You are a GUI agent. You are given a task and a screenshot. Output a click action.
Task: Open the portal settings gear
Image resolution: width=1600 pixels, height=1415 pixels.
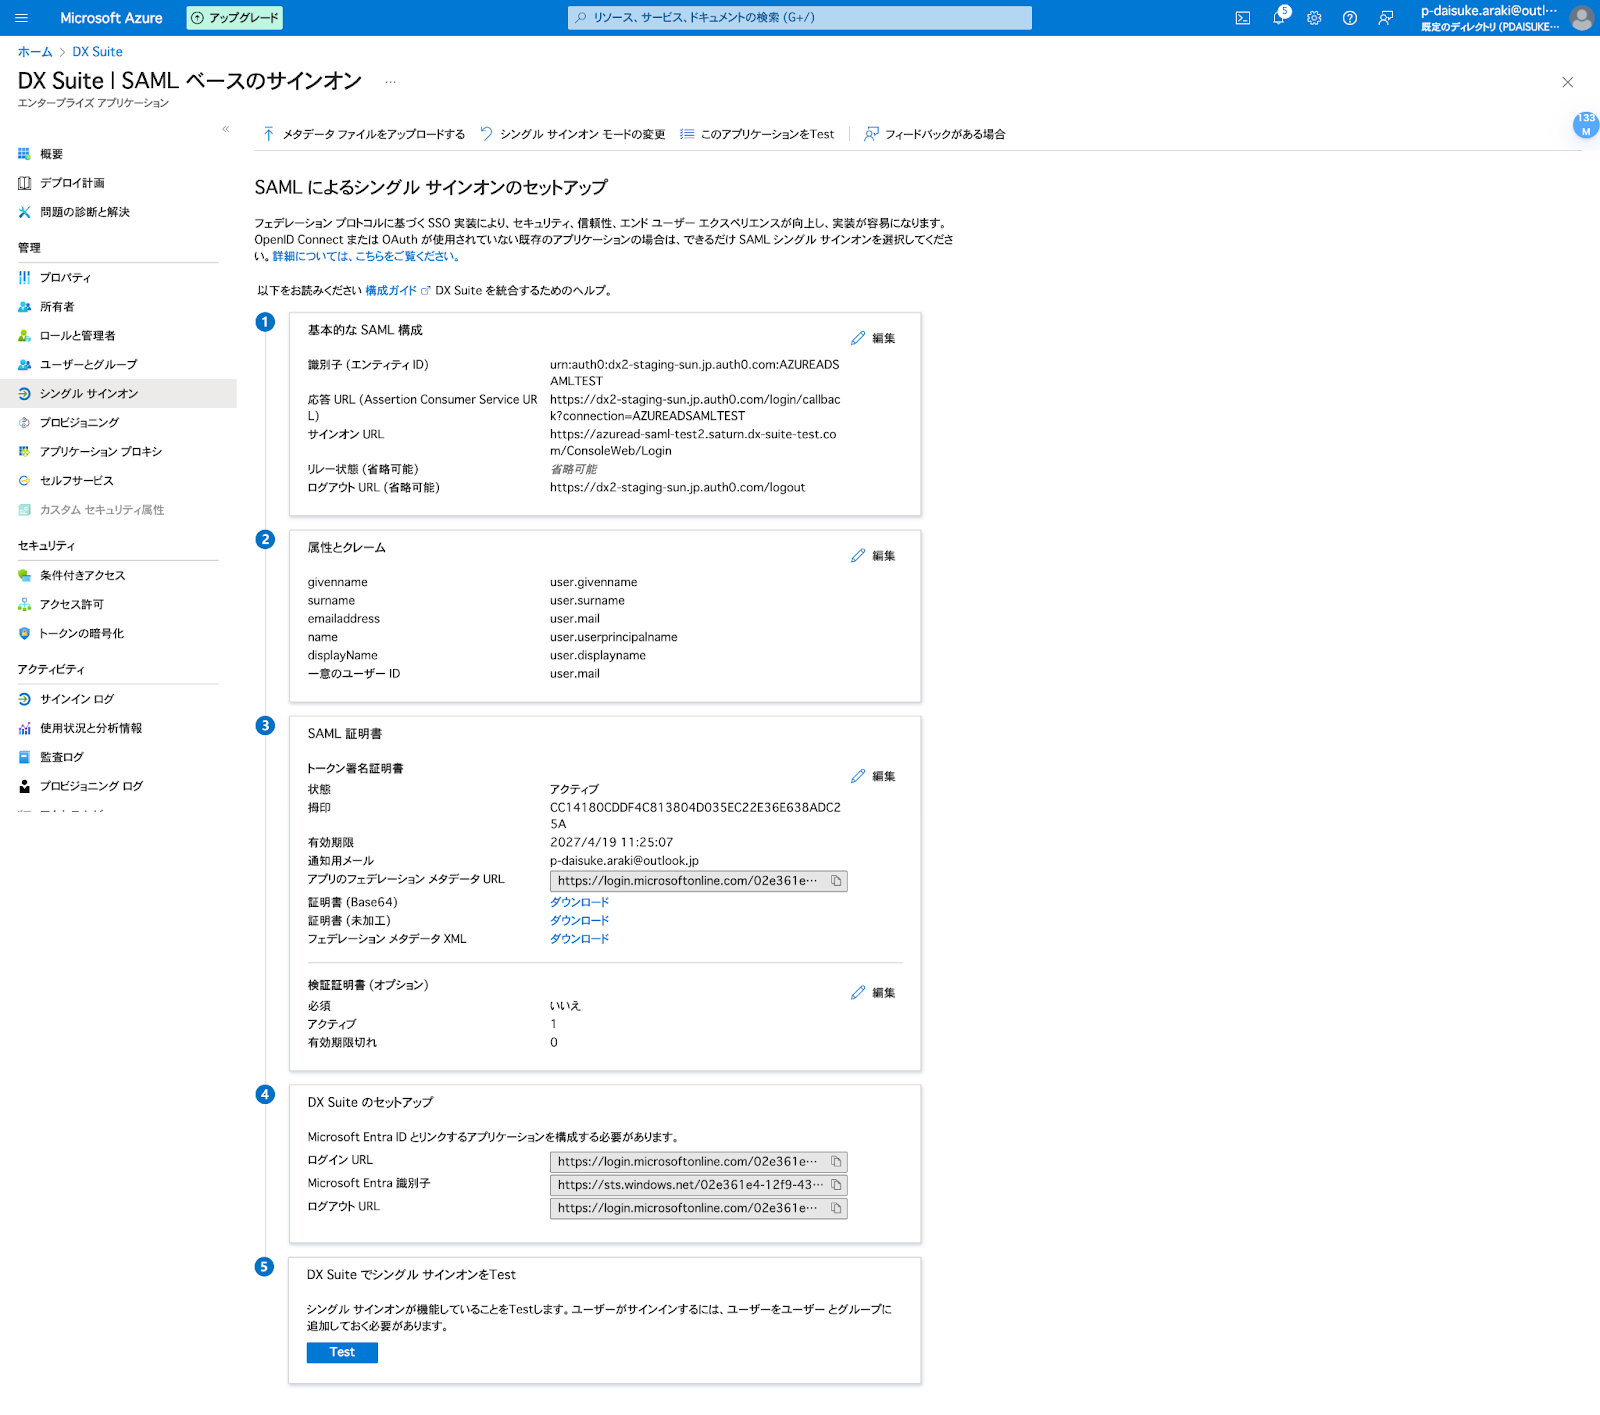point(1314,18)
